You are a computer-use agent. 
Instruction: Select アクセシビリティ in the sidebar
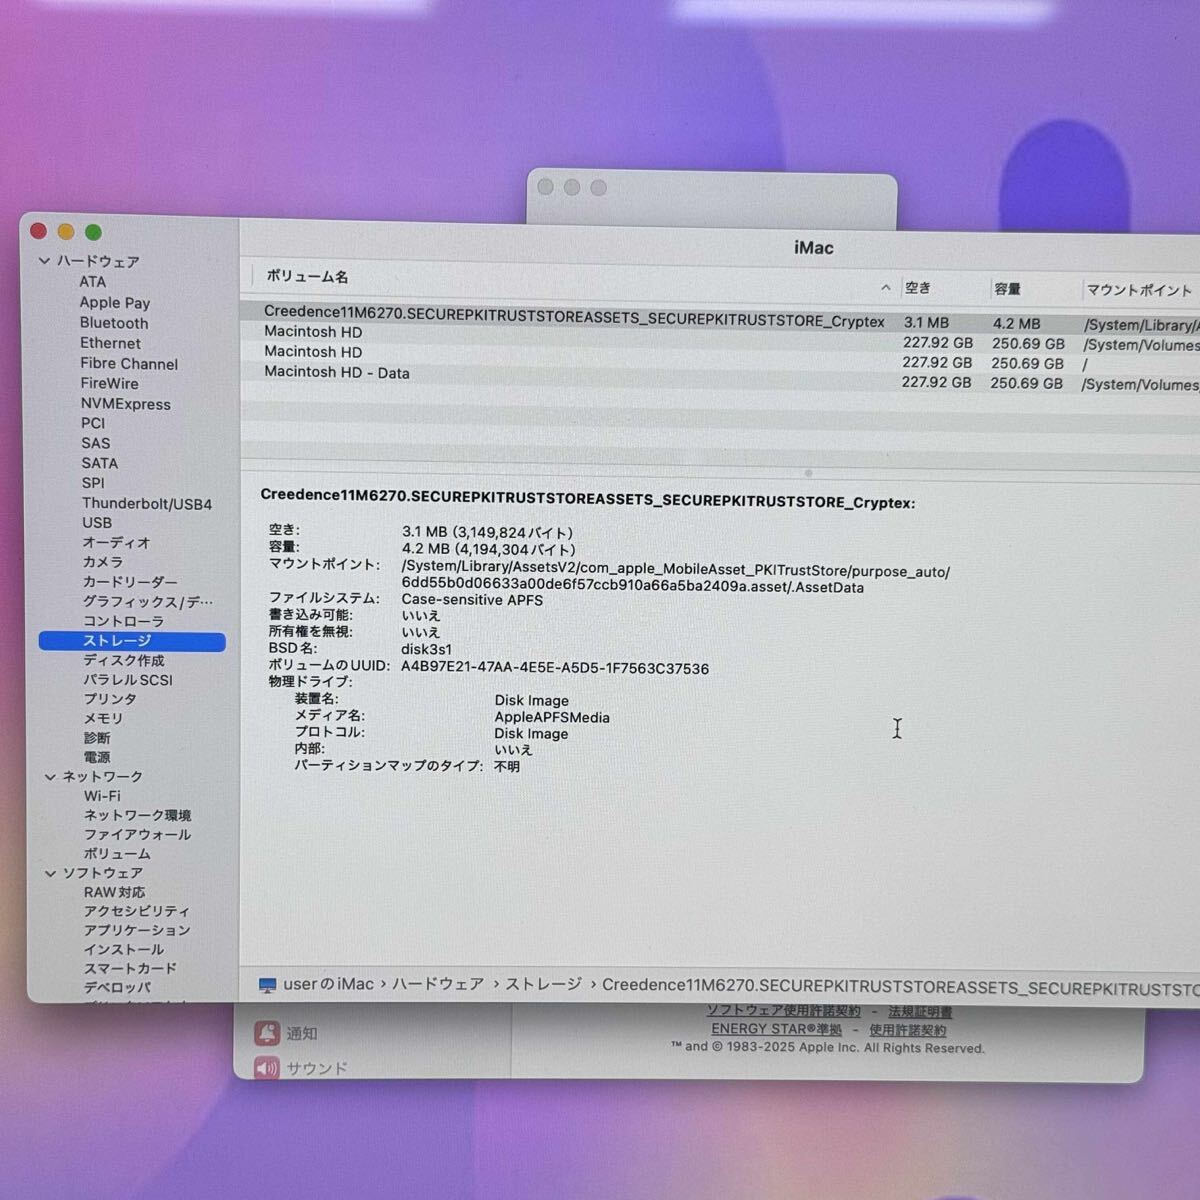click(x=137, y=911)
